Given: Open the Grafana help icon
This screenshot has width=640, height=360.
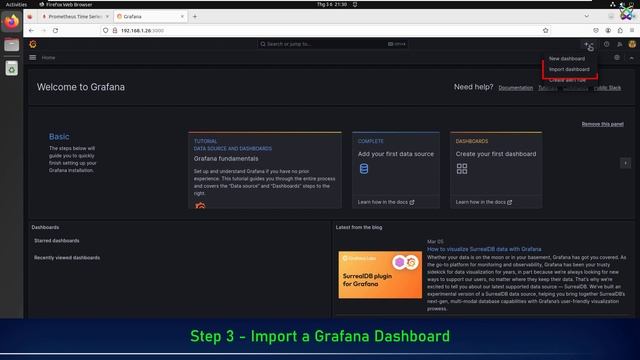Looking at the screenshot, I should 607,44.
